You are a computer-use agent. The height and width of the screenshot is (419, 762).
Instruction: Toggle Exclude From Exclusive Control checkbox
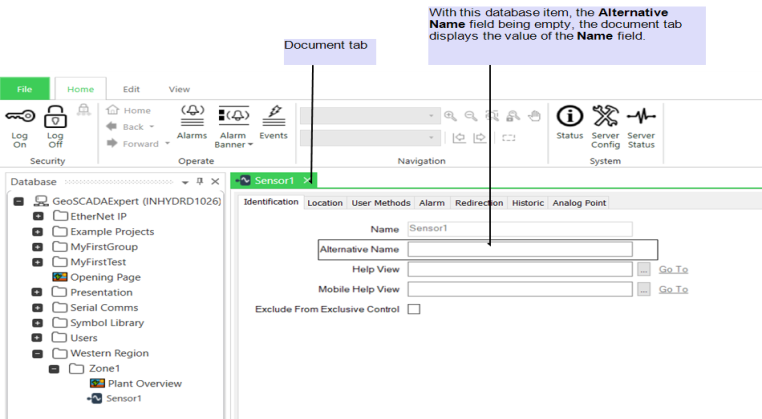pos(414,309)
